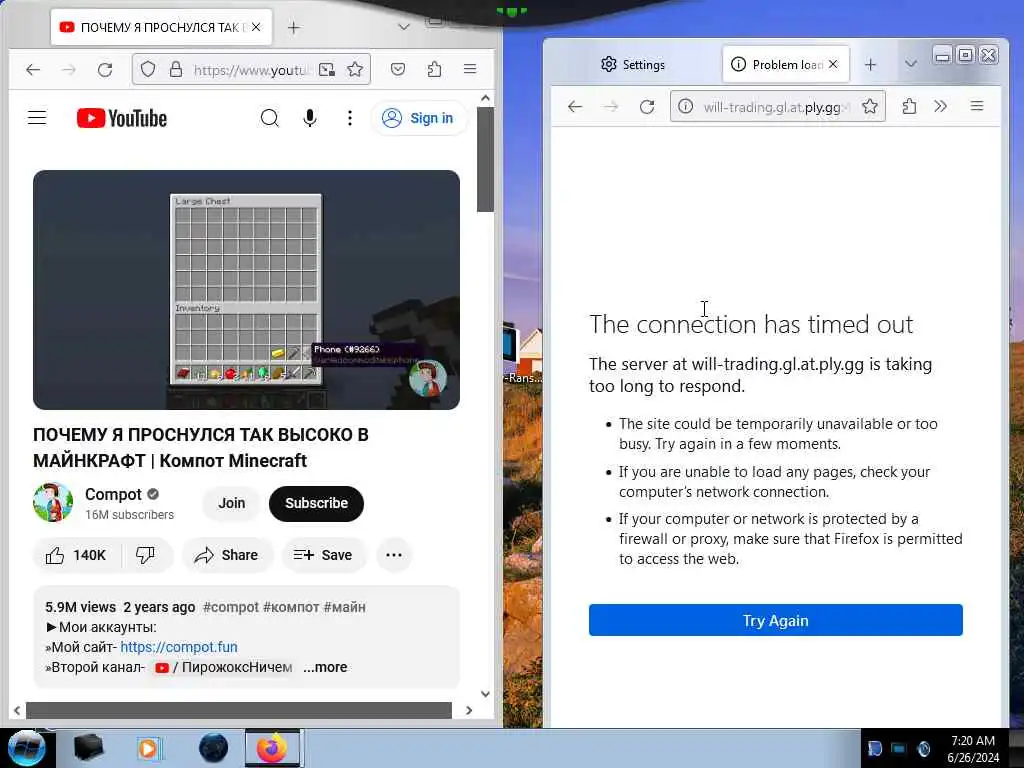The width and height of the screenshot is (1024, 768).
Task: Open extensions puzzle icon in left Firefox
Action: (434, 69)
